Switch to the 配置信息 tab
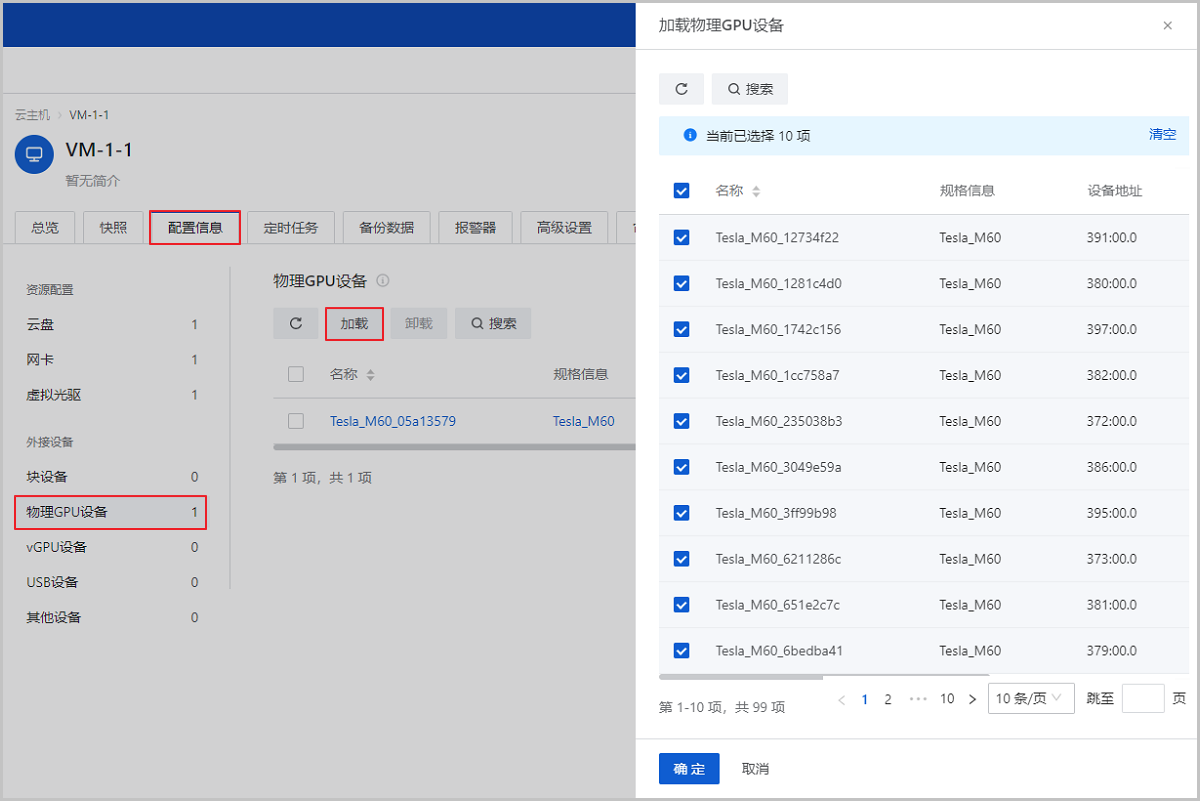The image size is (1200, 801). point(195,228)
